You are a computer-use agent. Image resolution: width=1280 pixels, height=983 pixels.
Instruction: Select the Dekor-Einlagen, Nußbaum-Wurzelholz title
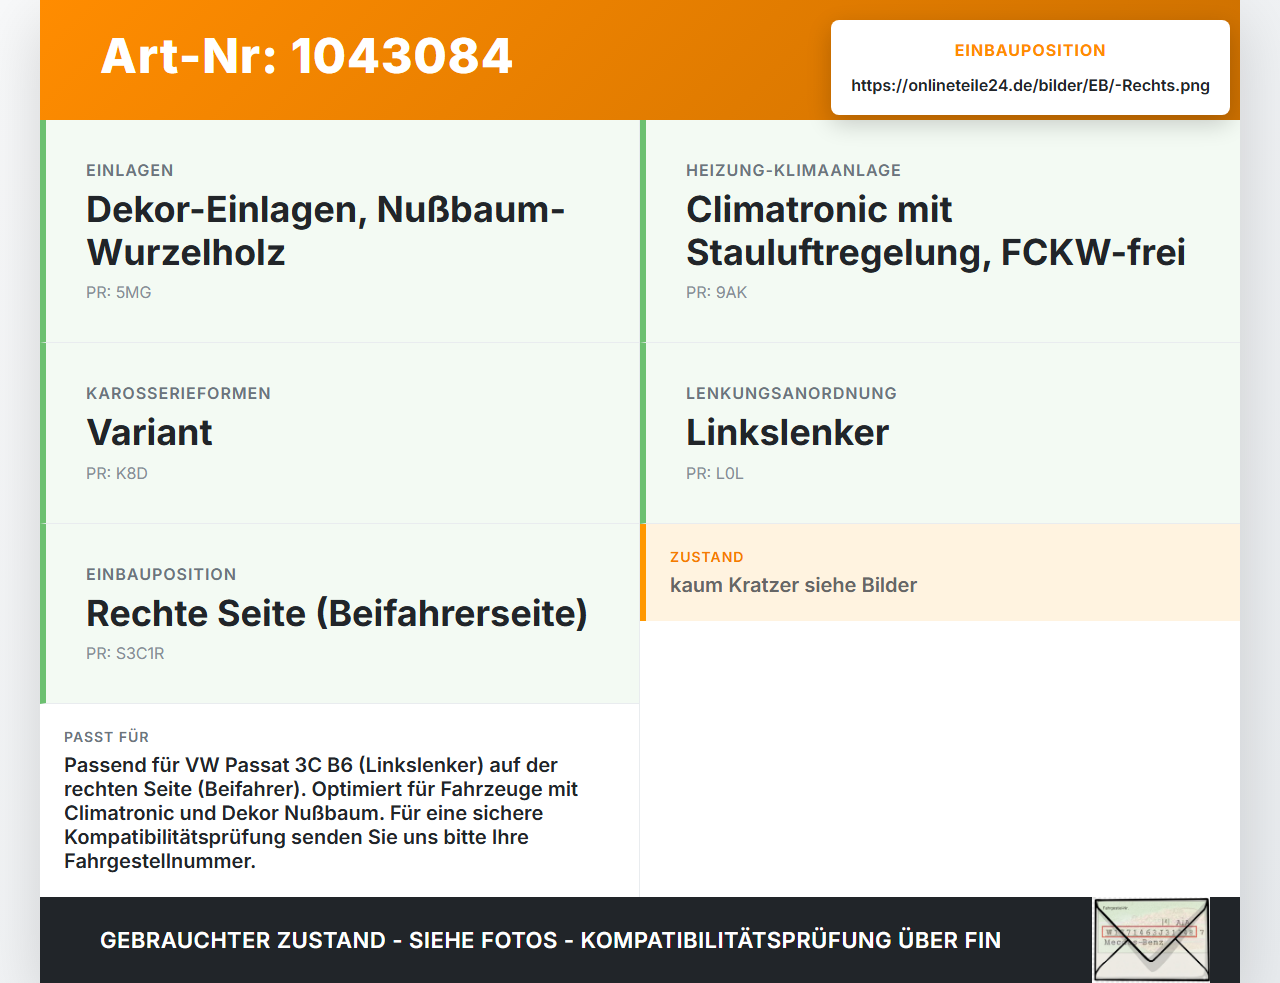click(x=326, y=231)
